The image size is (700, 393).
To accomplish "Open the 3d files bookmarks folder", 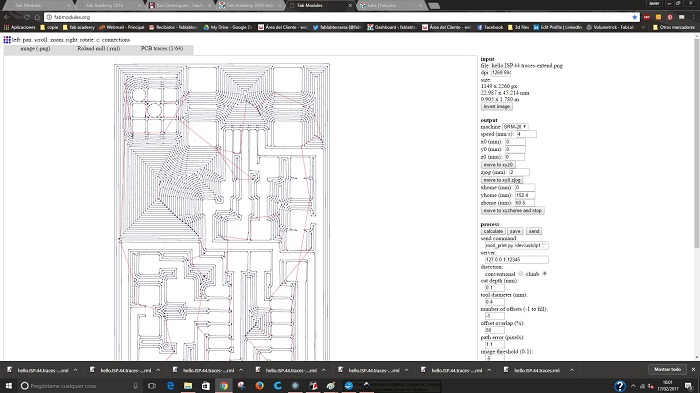I will pyautogui.click(x=518, y=27).
